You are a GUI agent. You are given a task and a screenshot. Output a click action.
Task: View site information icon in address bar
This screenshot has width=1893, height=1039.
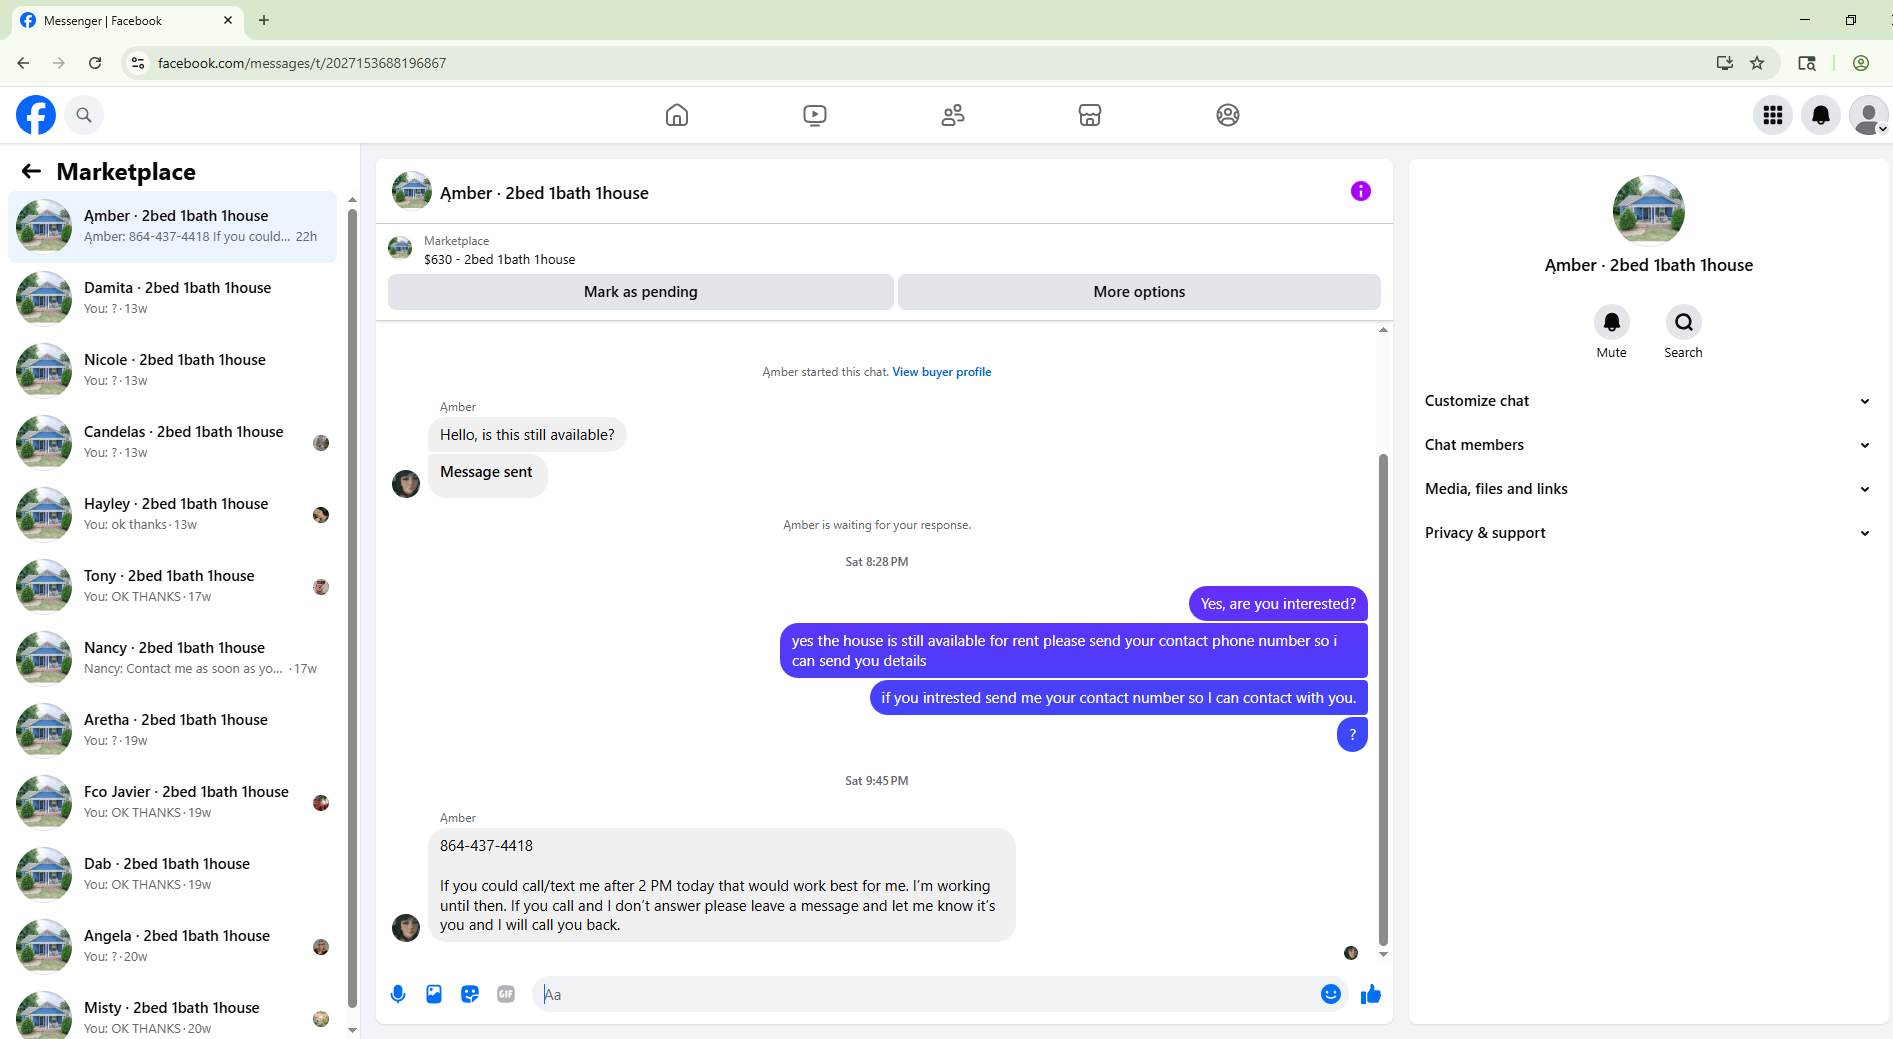tap(138, 63)
